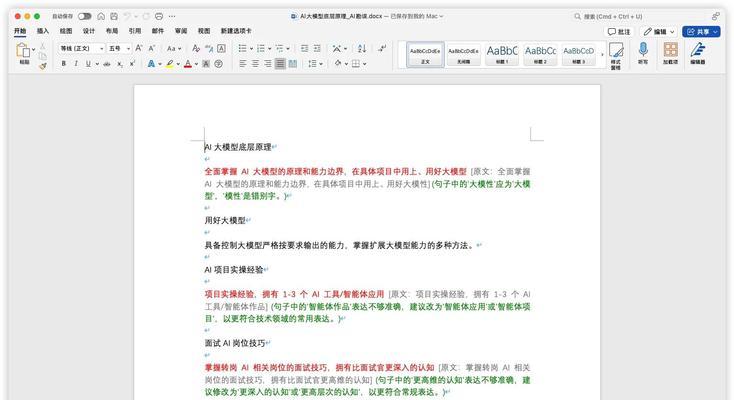Open the borders dropdown arrow
734x400 pixels.
[364, 64]
